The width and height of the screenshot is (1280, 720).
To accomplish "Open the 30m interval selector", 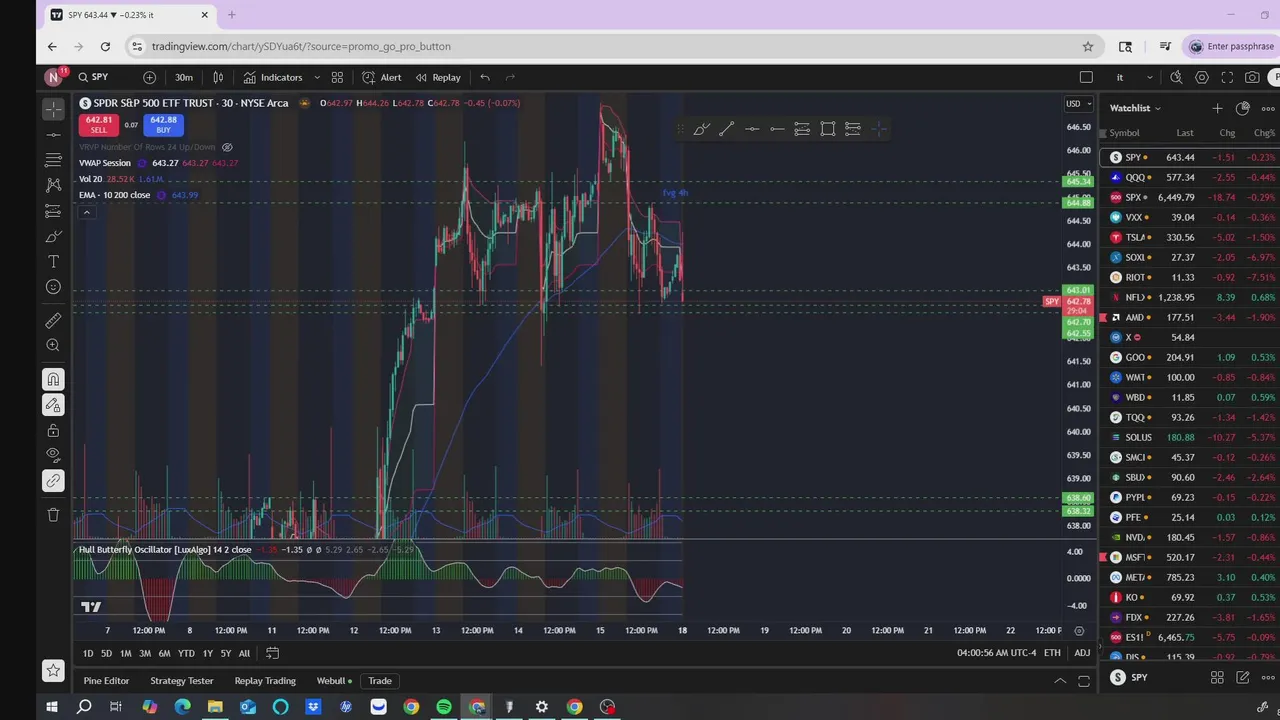I will [184, 77].
